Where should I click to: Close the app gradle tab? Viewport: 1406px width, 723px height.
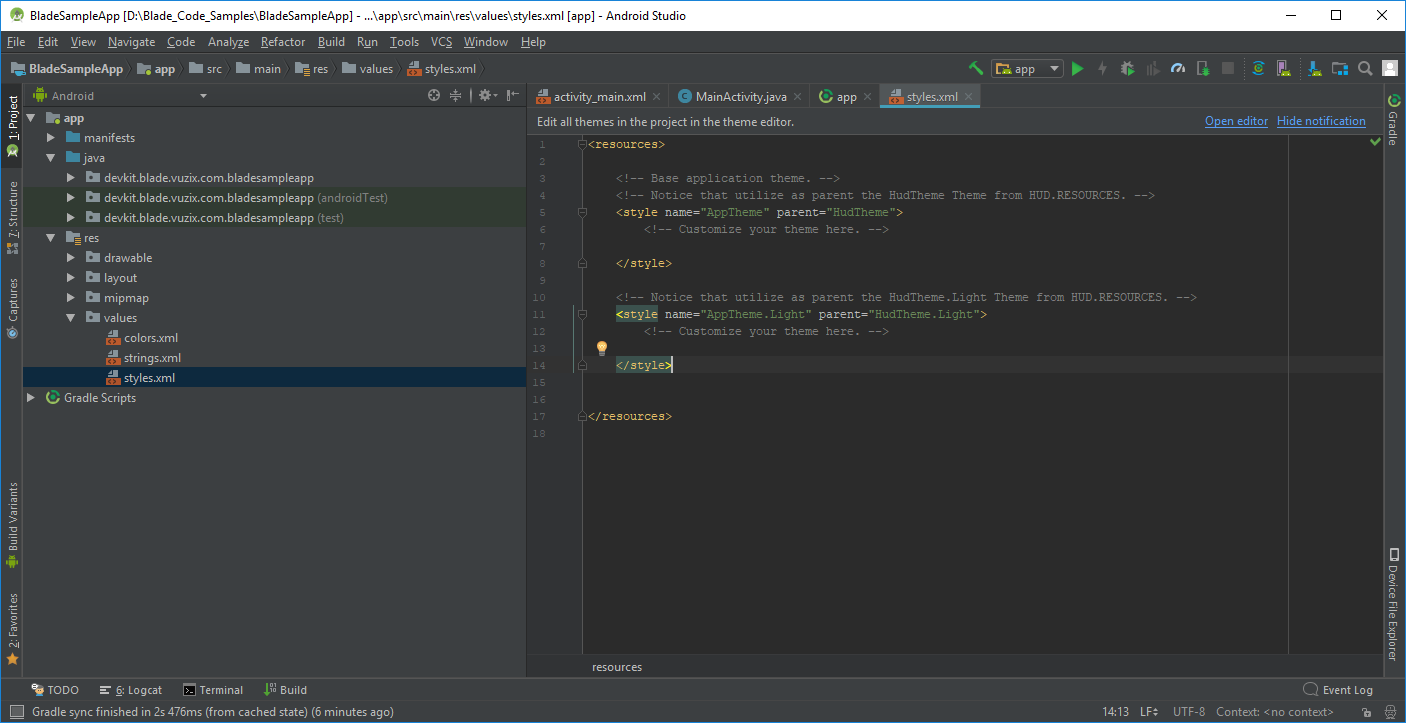[867, 97]
